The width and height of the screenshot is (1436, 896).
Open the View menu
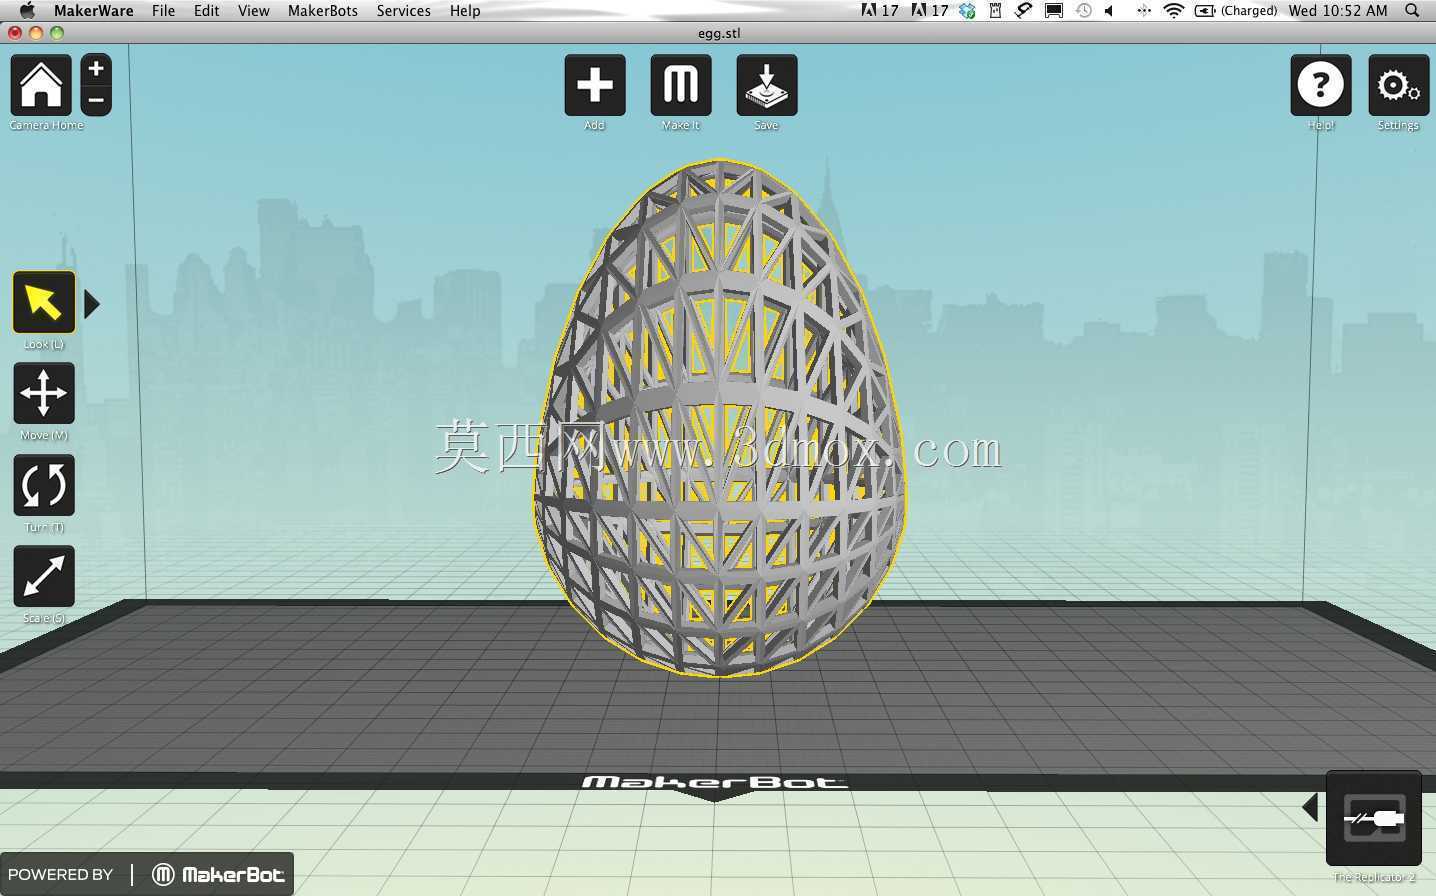tap(254, 11)
